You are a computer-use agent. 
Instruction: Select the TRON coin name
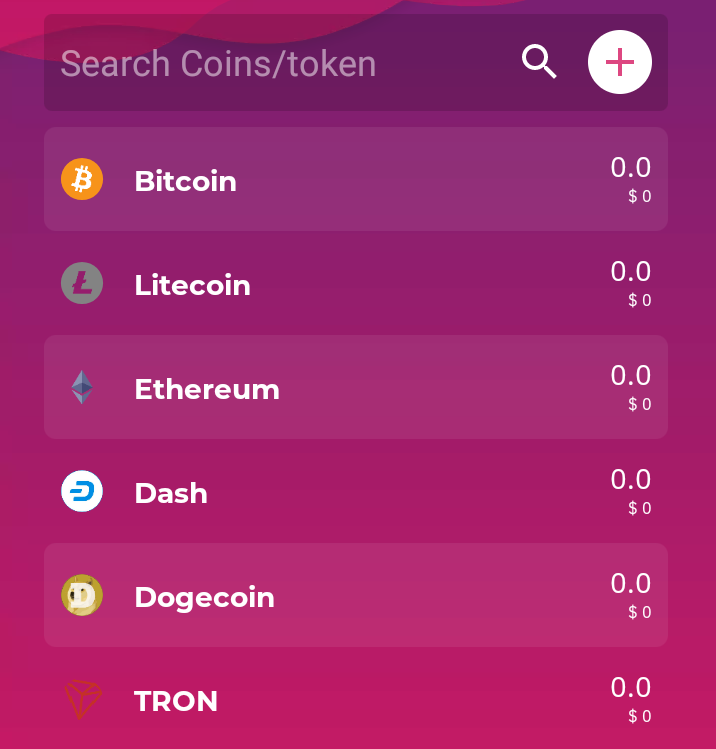(x=176, y=701)
